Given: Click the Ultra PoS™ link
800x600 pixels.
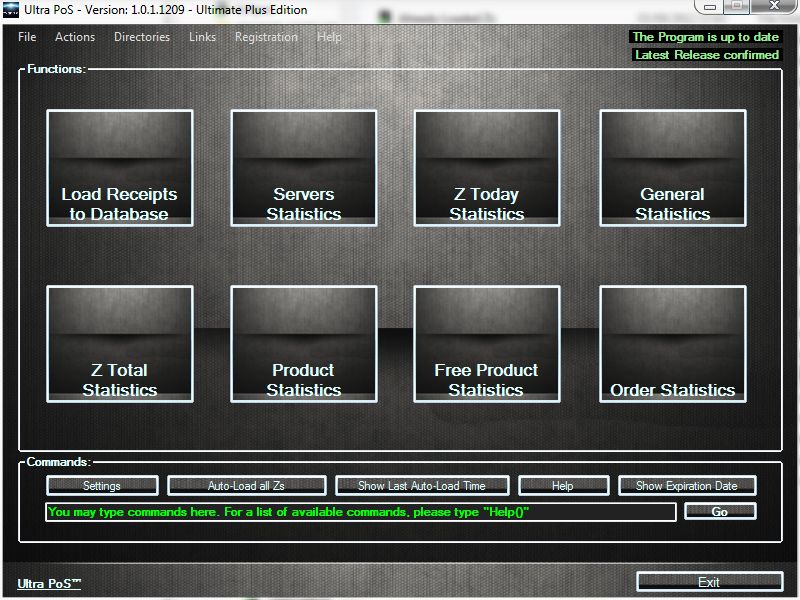Looking at the screenshot, I should pyautogui.click(x=49, y=583).
